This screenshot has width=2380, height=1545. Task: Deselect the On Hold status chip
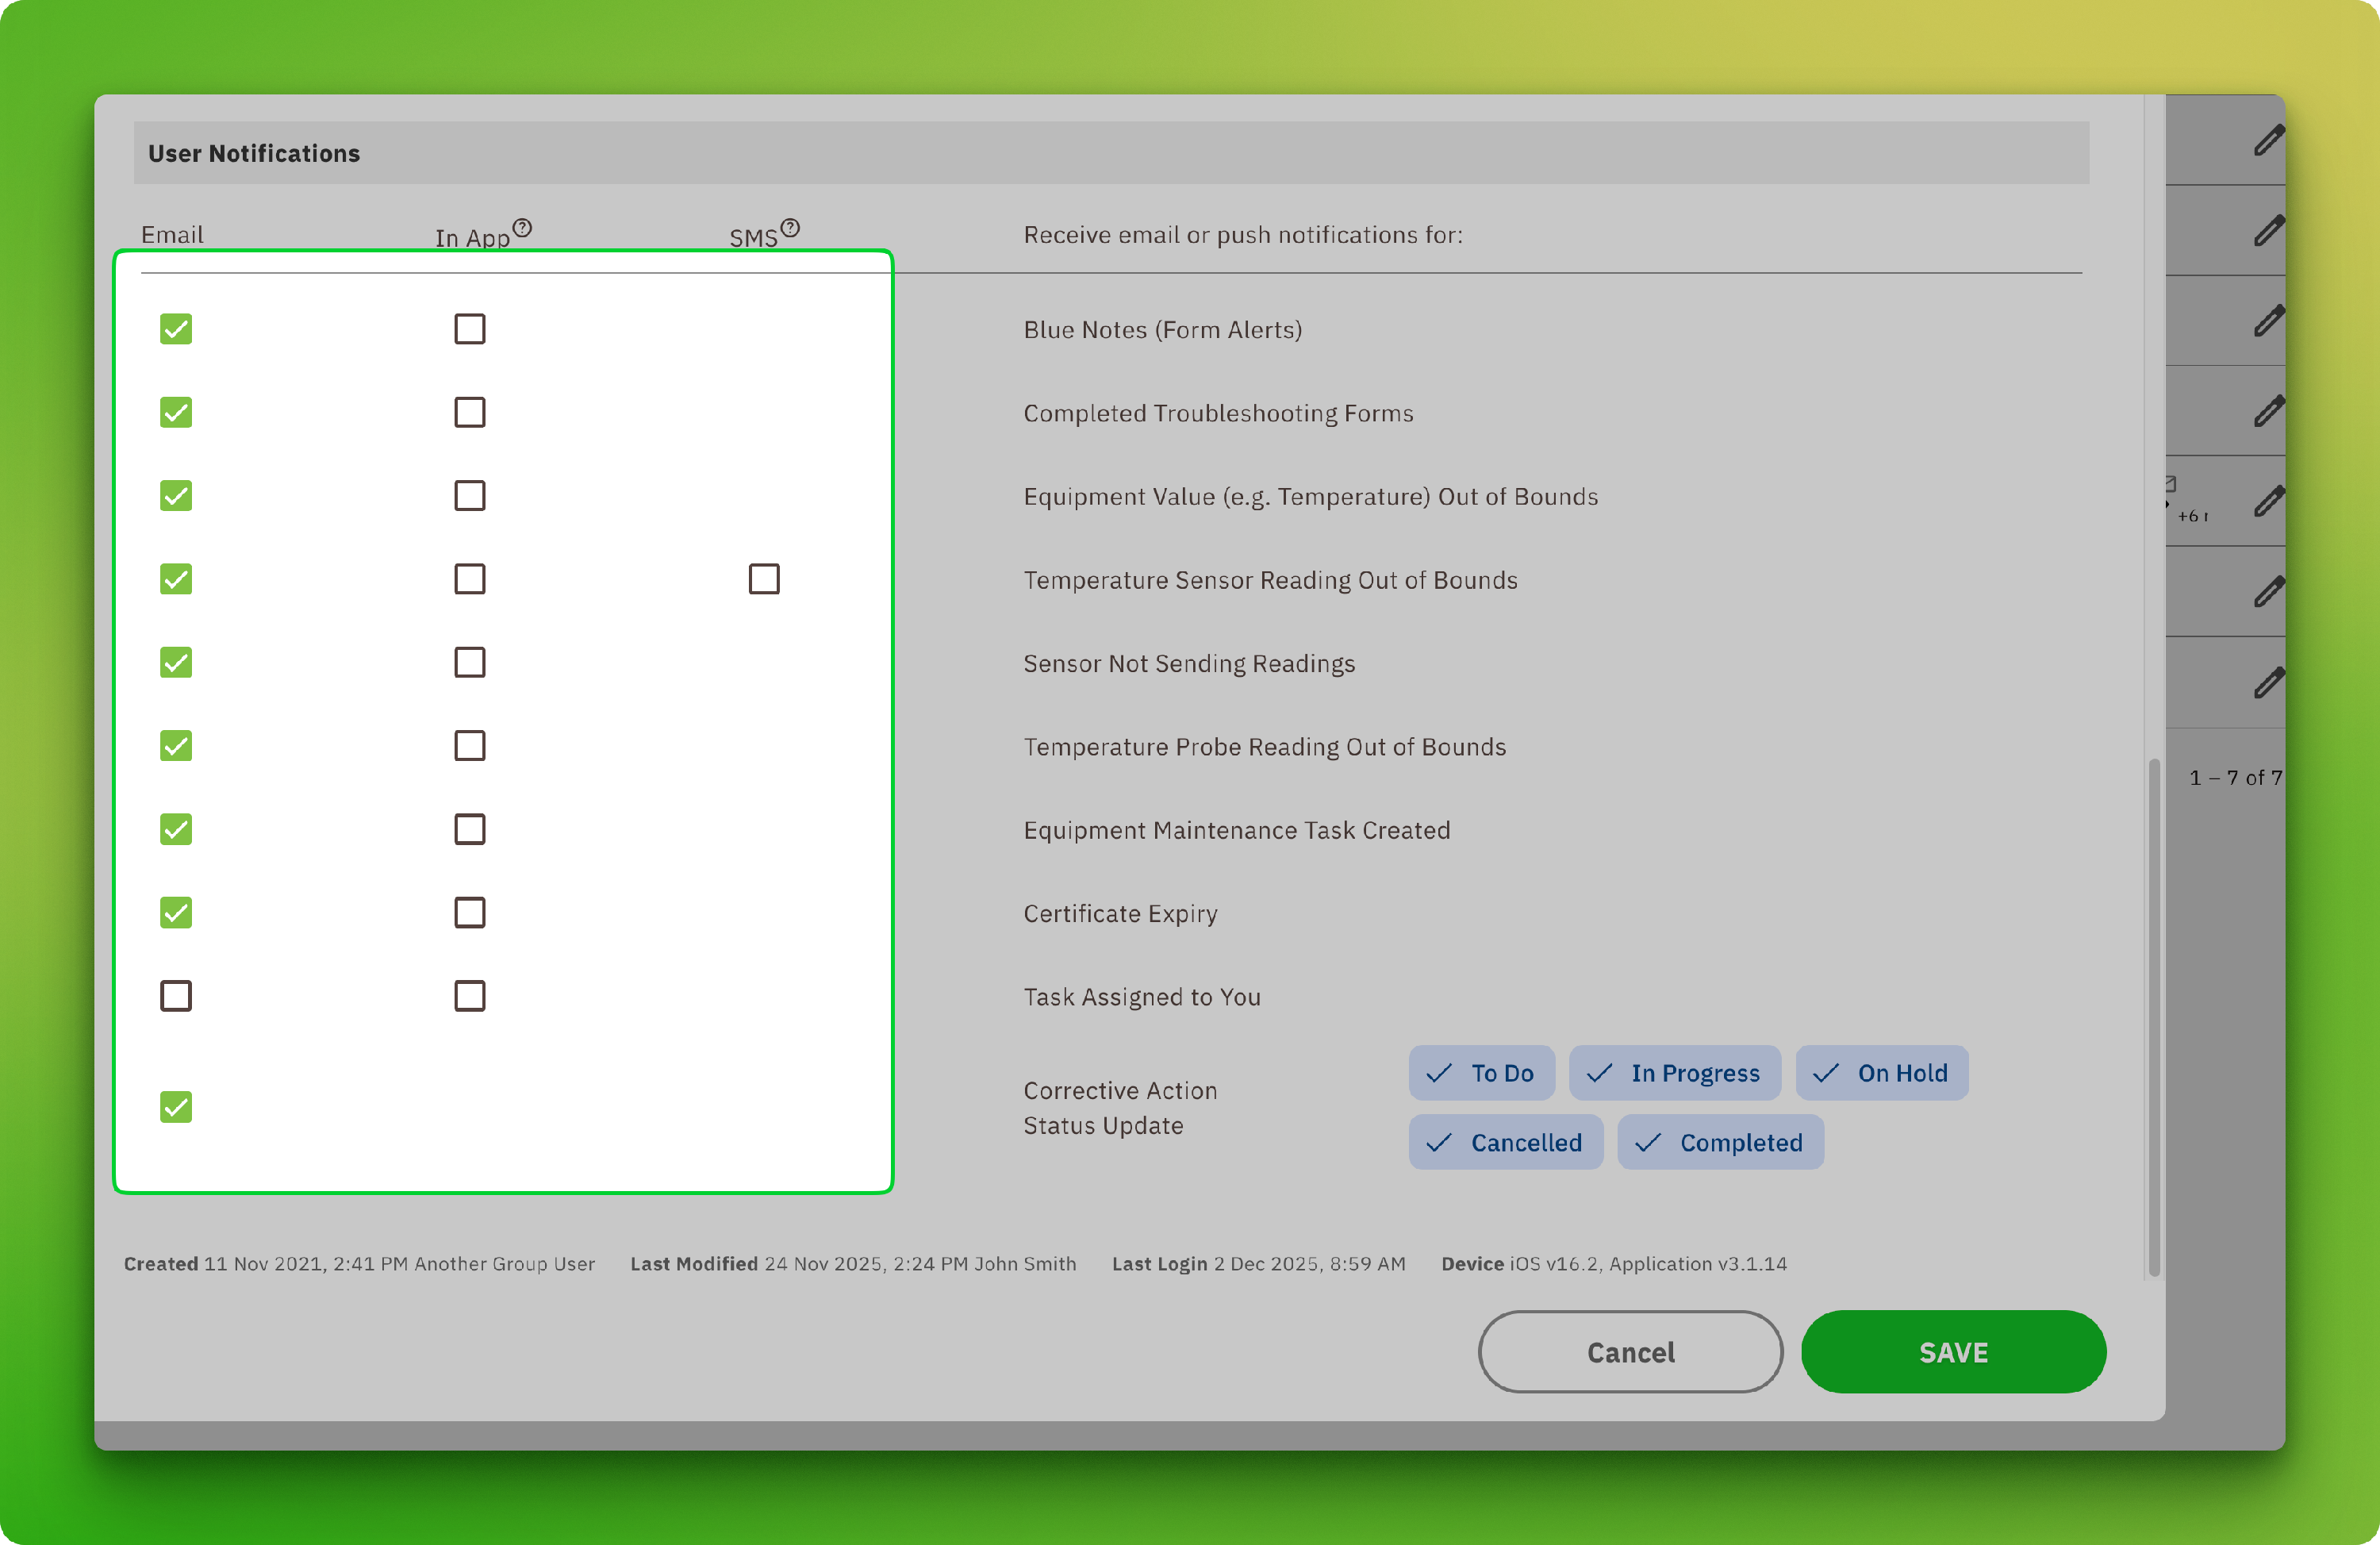point(1881,1073)
